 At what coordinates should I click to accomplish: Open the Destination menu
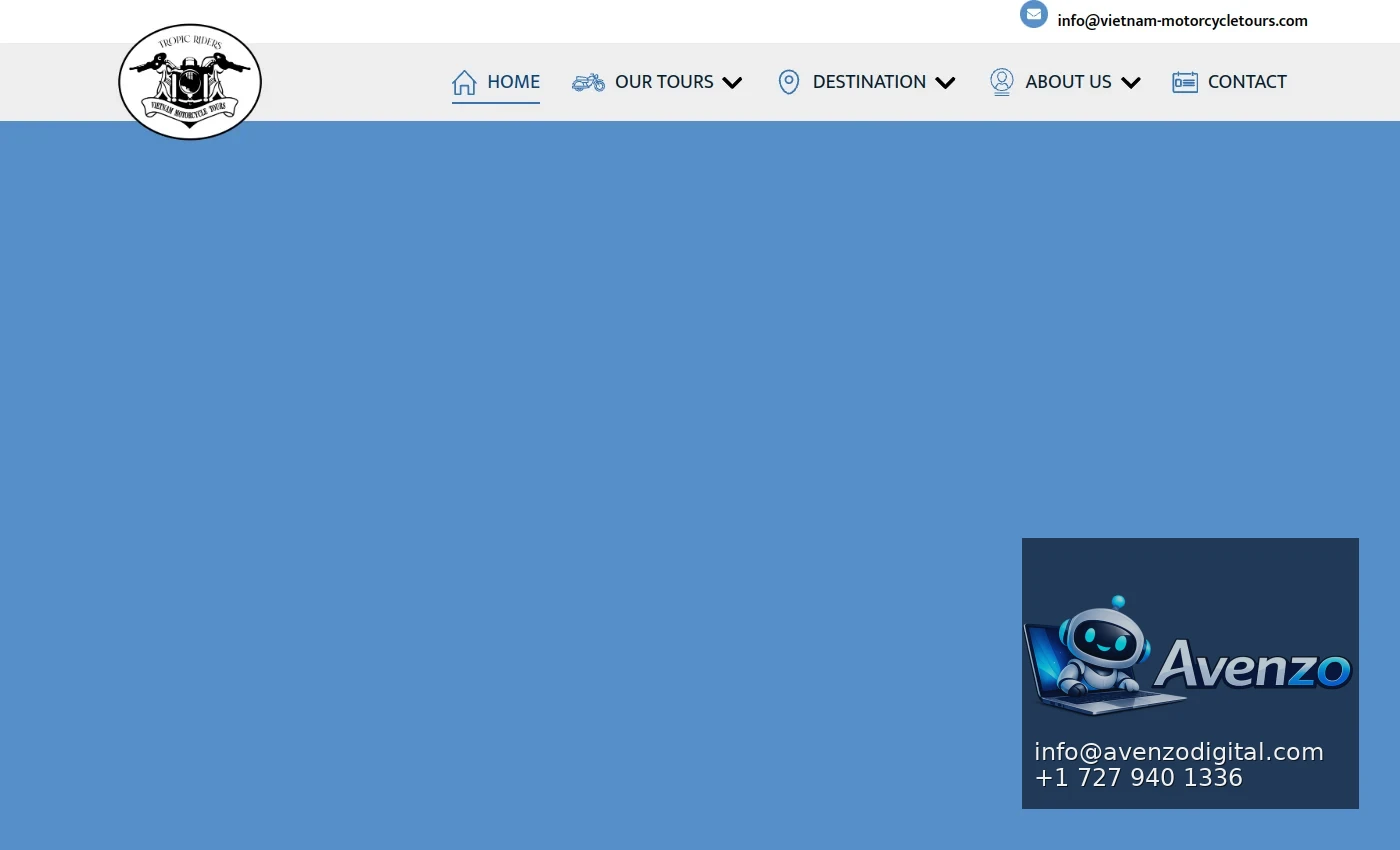(x=869, y=82)
